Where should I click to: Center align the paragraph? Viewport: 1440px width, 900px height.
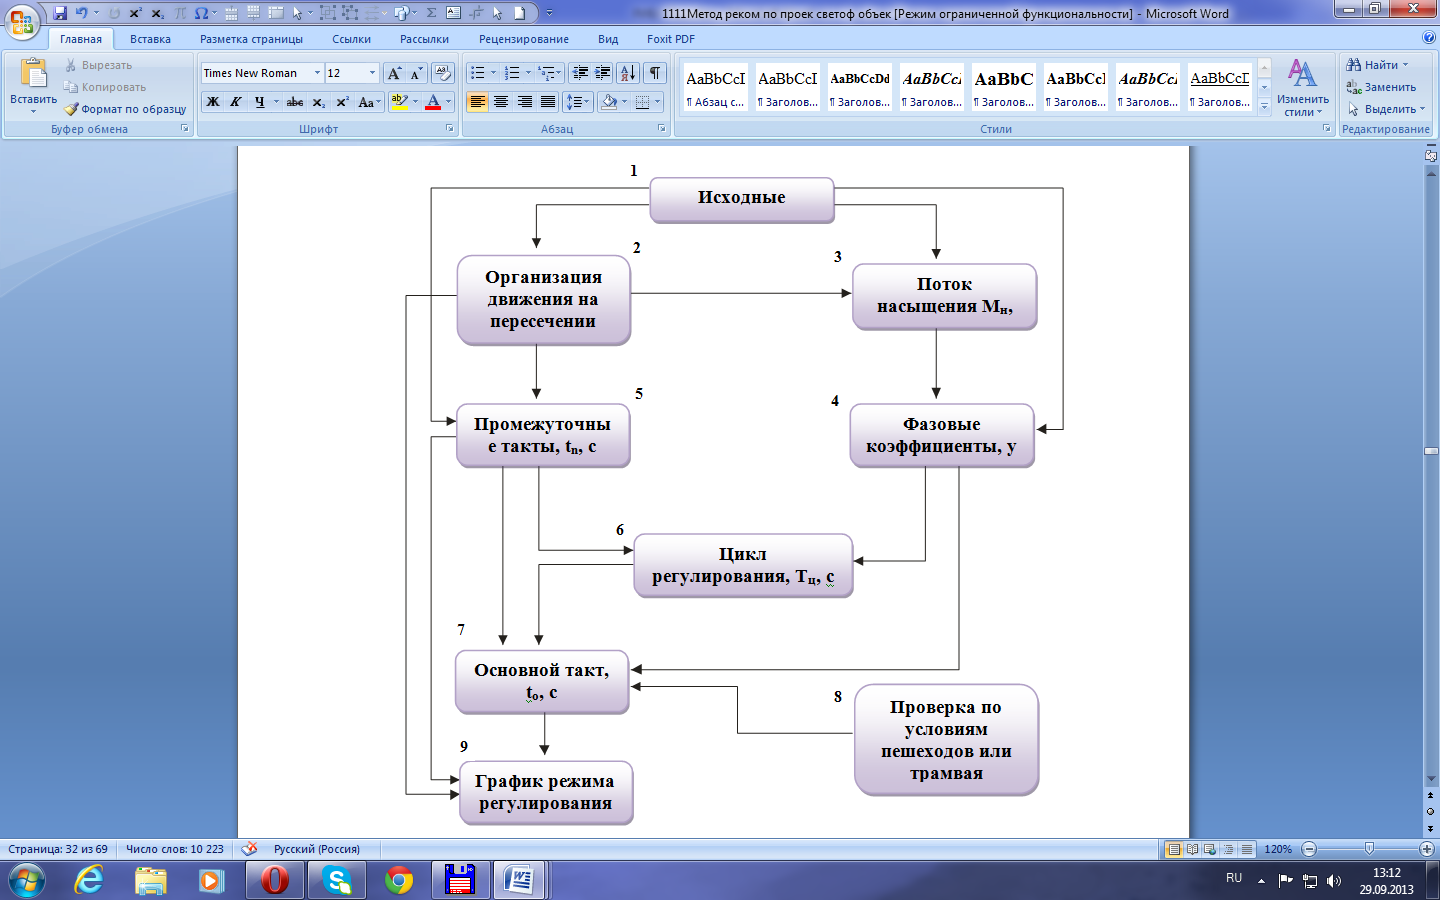point(501,102)
